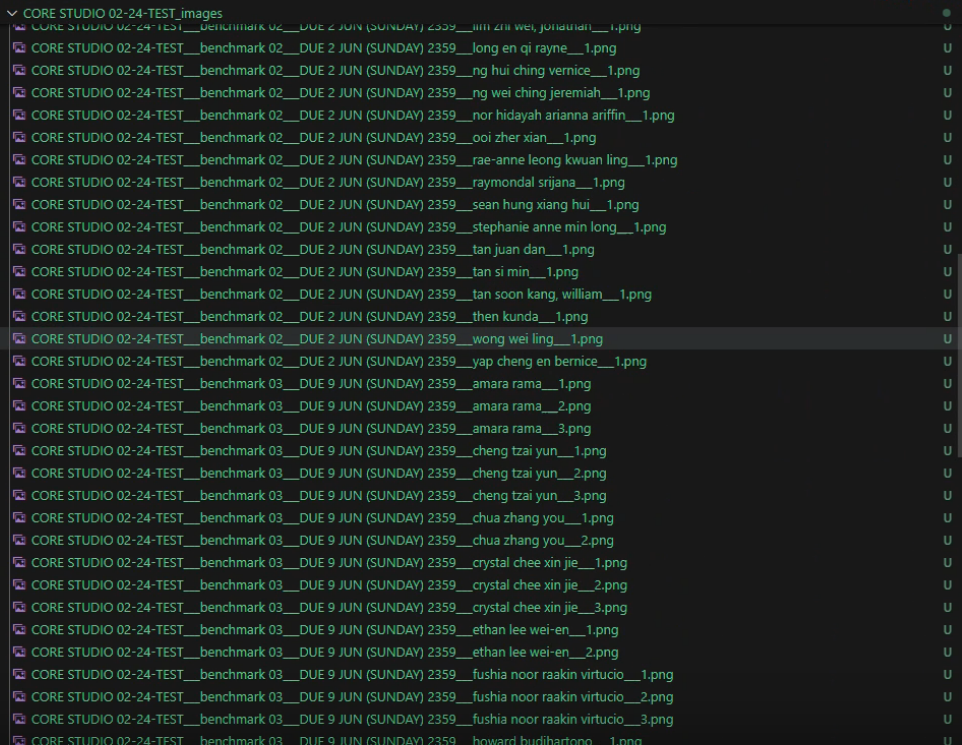
Task: Click the U untracked badge for sean hung xiang hui__1.png
Action: pos(947,205)
